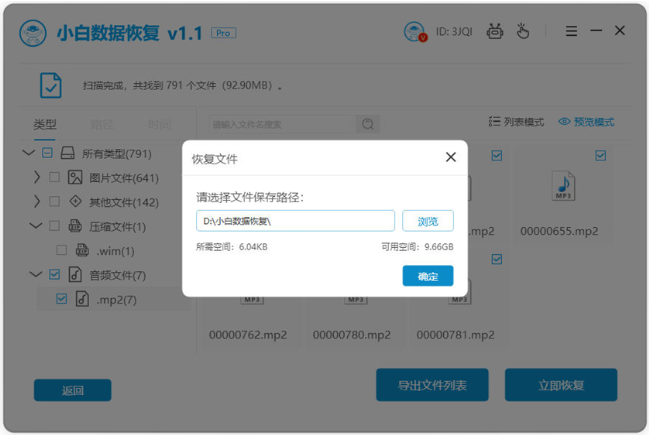
Task: Click the MP3 icon of 00000655.mp2
Action: point(563,186)
